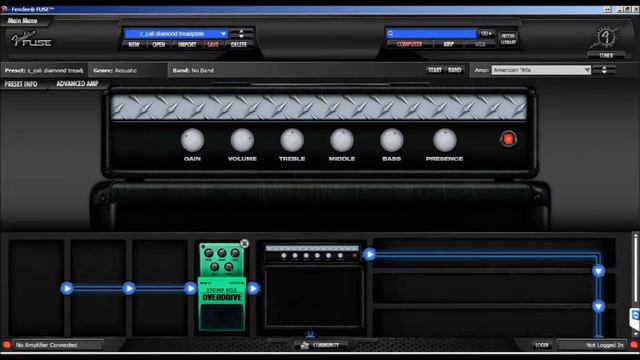Click signal arrow entering the Overdrive pedal

pyautogui.click(x=191, y=289)
